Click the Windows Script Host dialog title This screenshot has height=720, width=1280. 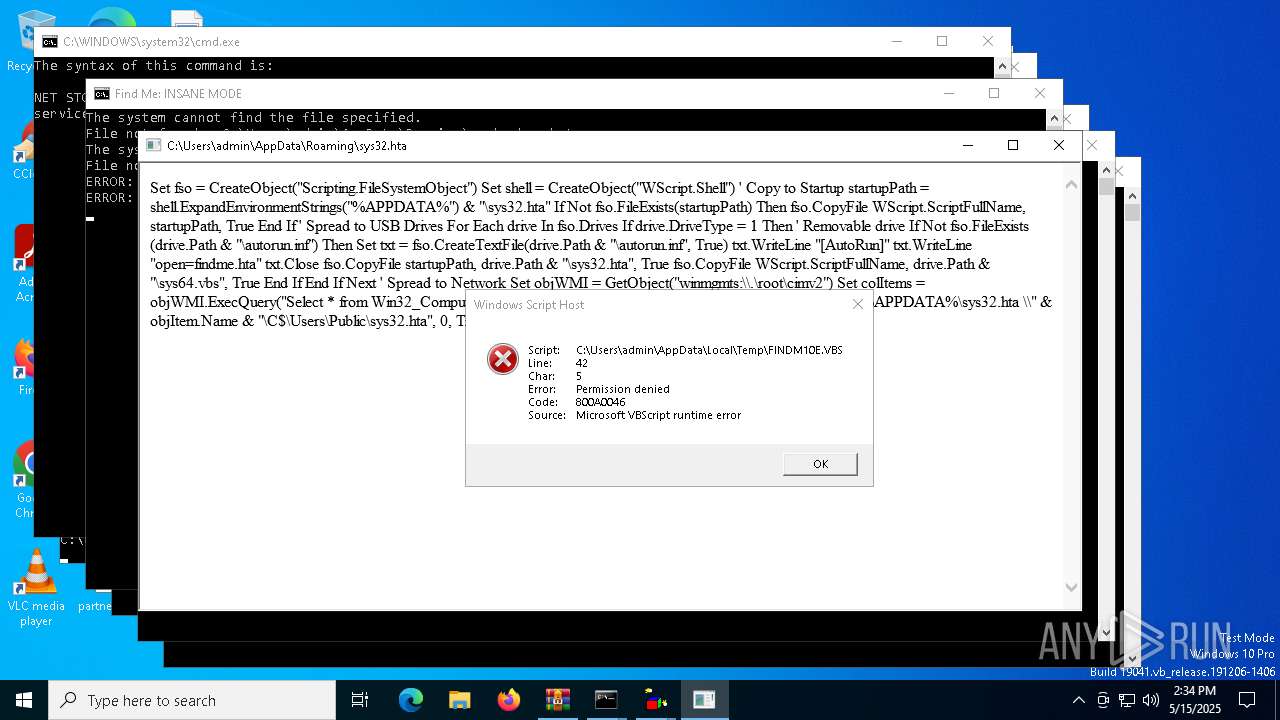point(529,304)
